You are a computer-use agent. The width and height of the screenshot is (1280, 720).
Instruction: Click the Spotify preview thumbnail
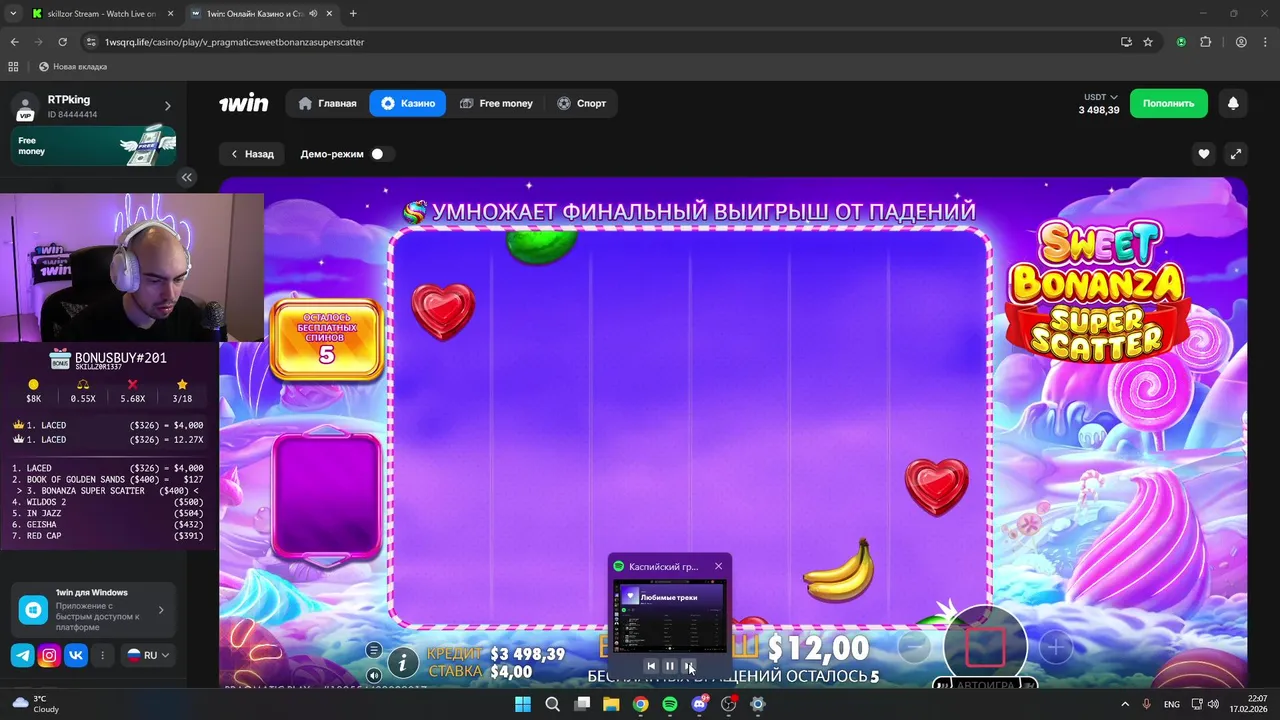point(670,617)
